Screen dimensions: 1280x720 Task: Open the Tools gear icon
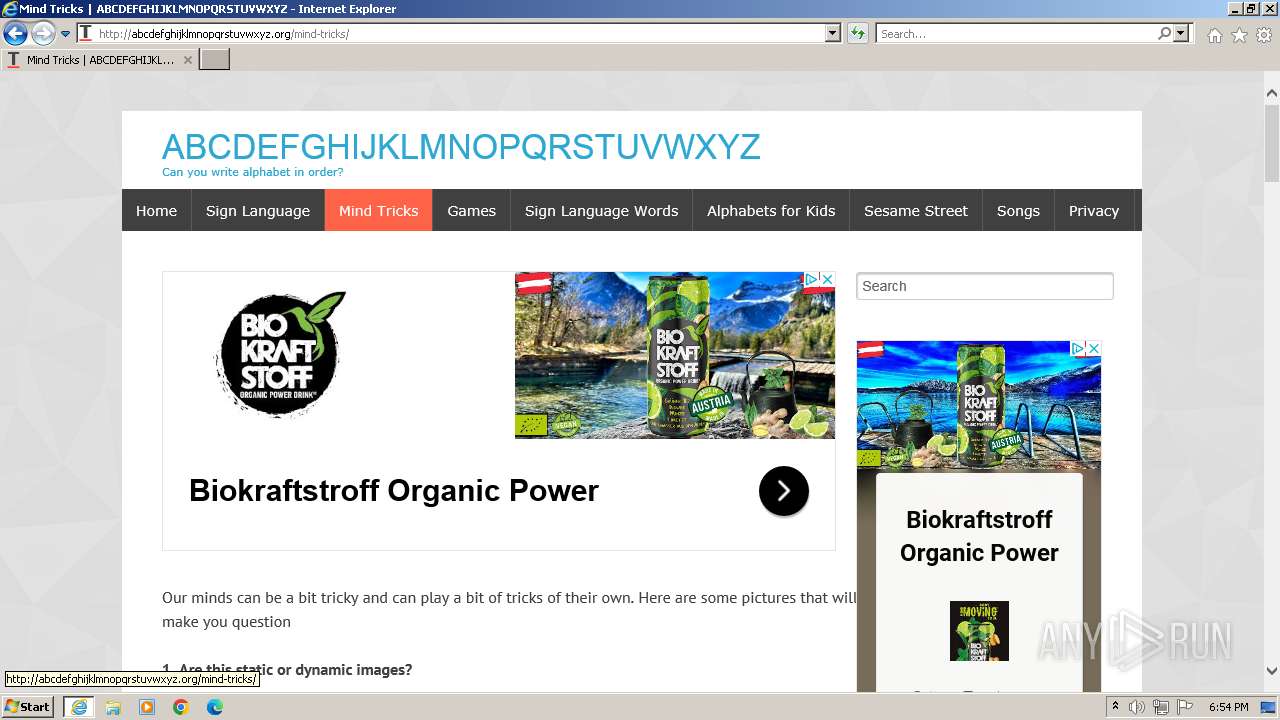pyautogui.click(x=1264, y=35)
